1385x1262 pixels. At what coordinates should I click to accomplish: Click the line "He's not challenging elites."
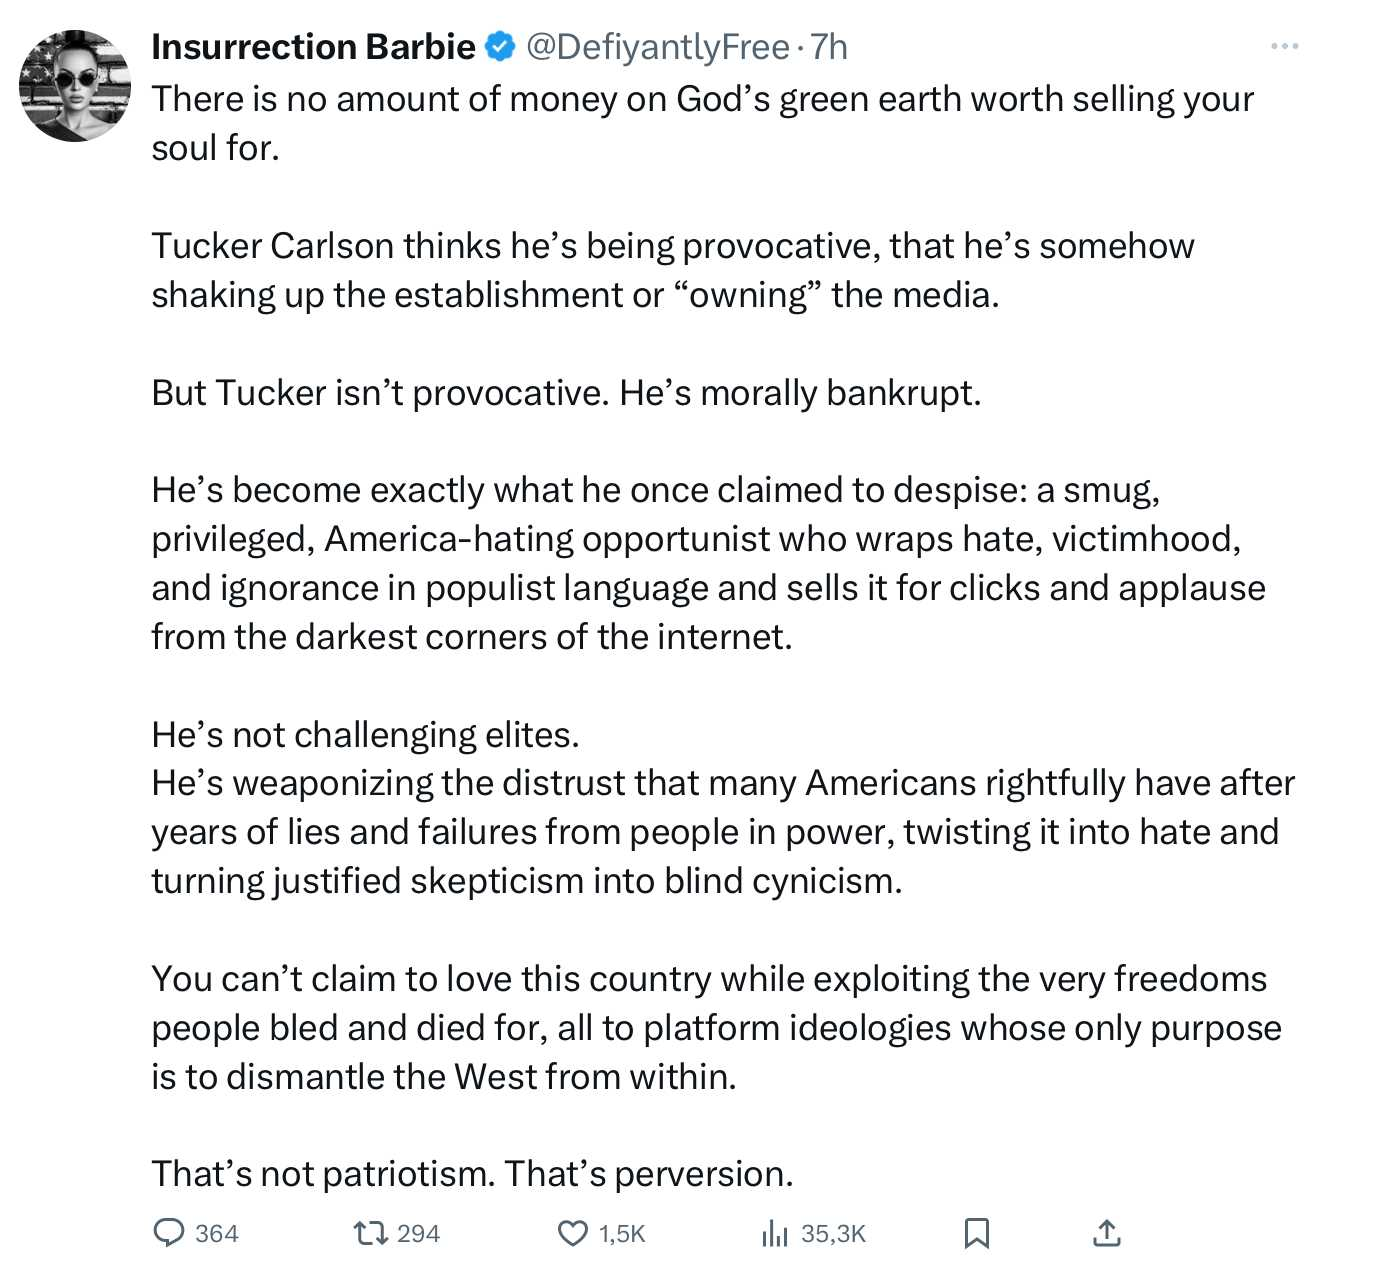pyautogui.click(x=365, y=735)
